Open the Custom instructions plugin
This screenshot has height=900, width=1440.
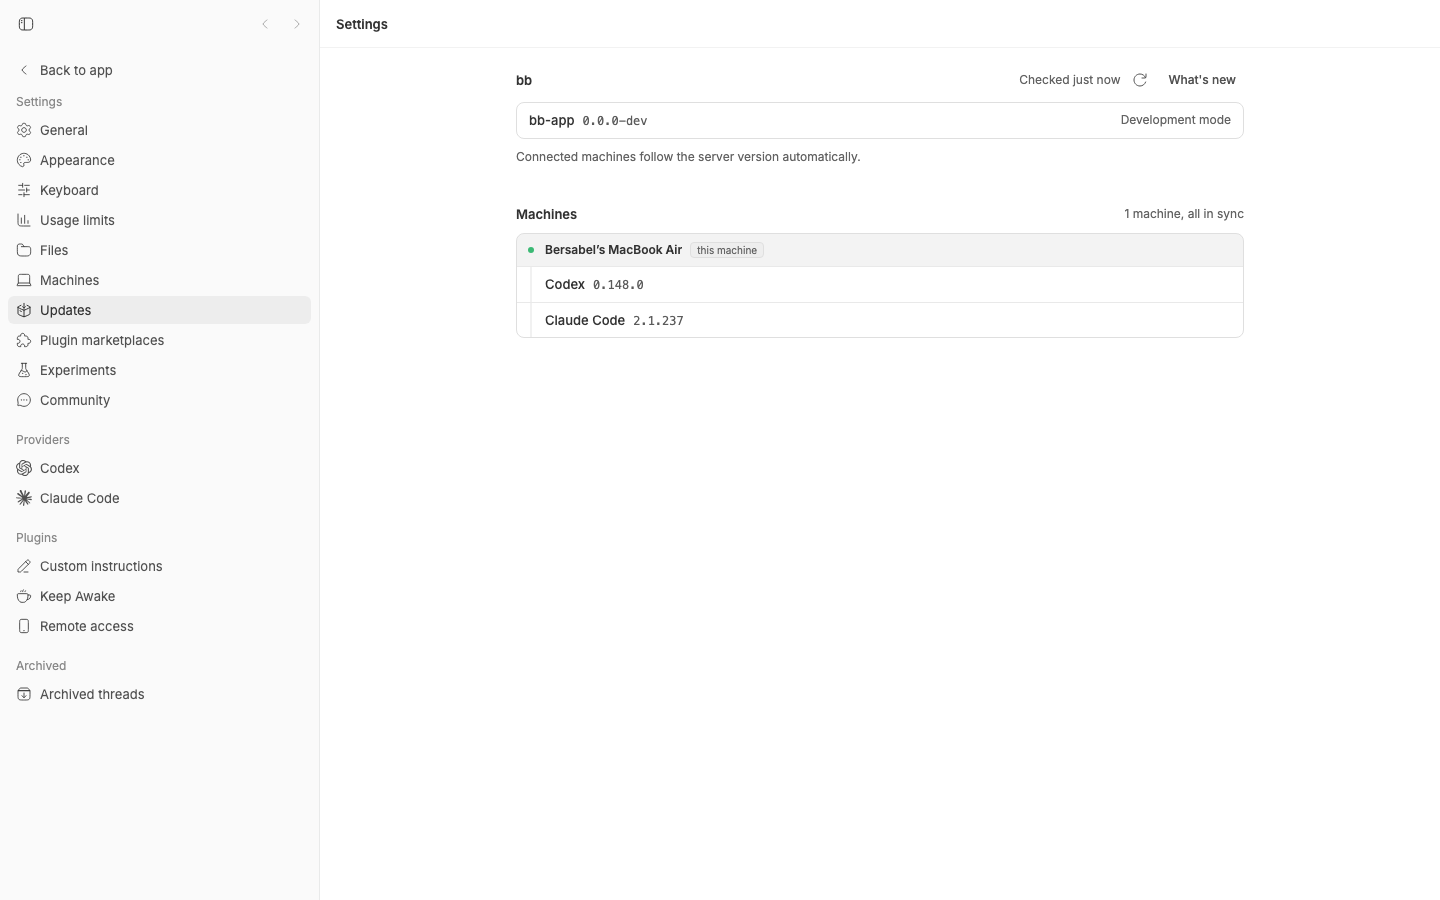coord(159,566)
